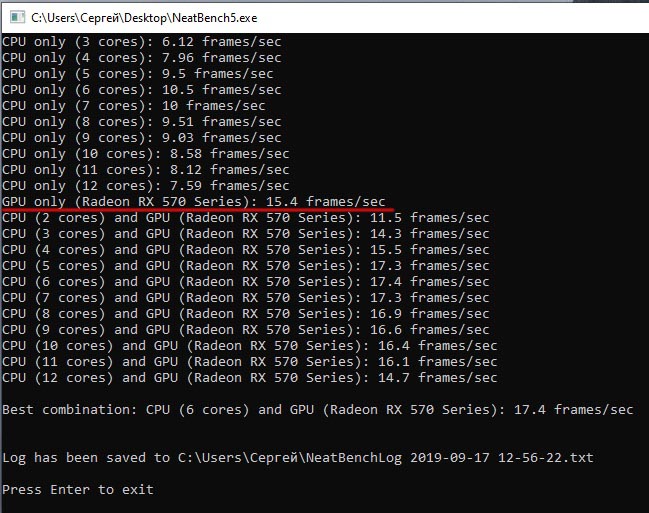Click the CPU 11 cores and GPU line
This screenshot has height=513, width=649.
[250, 362]
